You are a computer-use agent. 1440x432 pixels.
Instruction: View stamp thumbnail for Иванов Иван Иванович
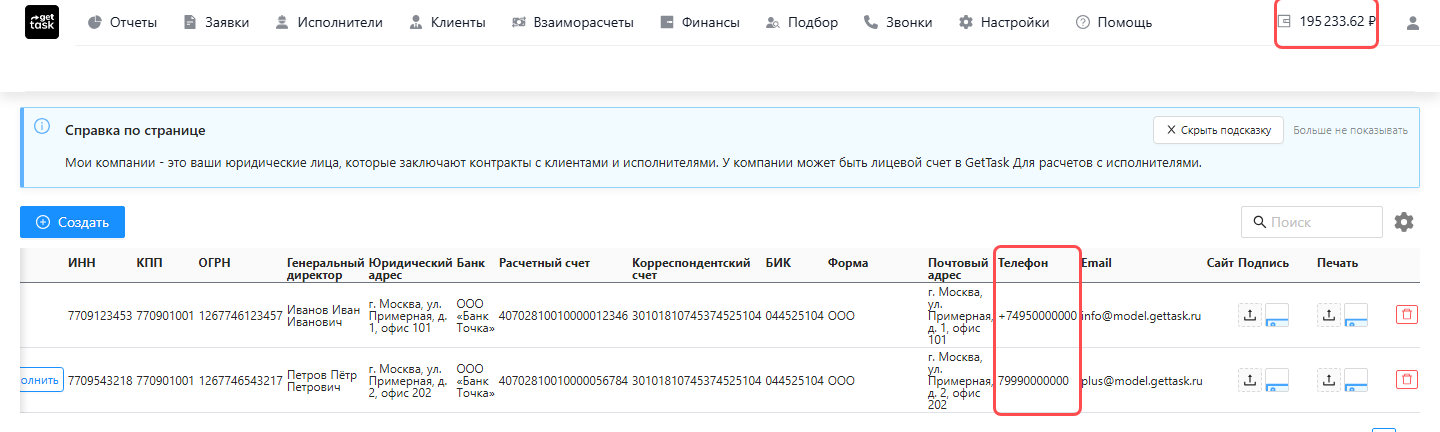1356,315
